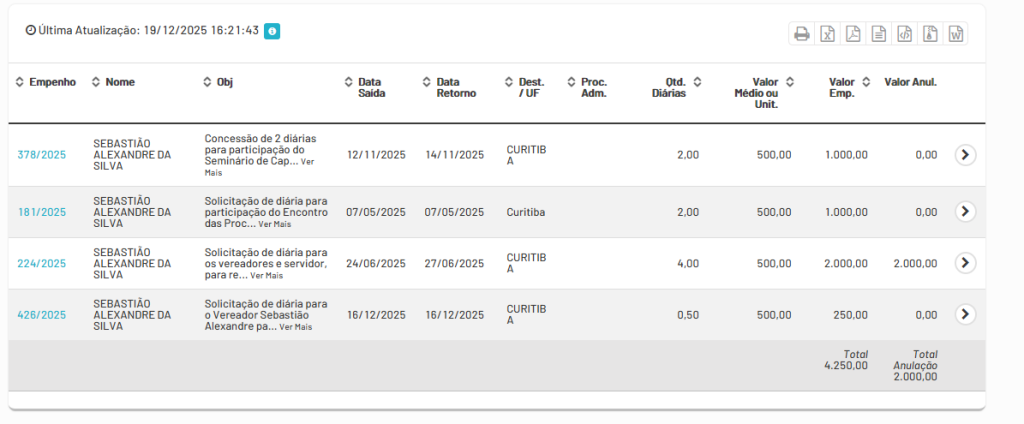
Task: Export table to Excel file
Action: [827, 34]
